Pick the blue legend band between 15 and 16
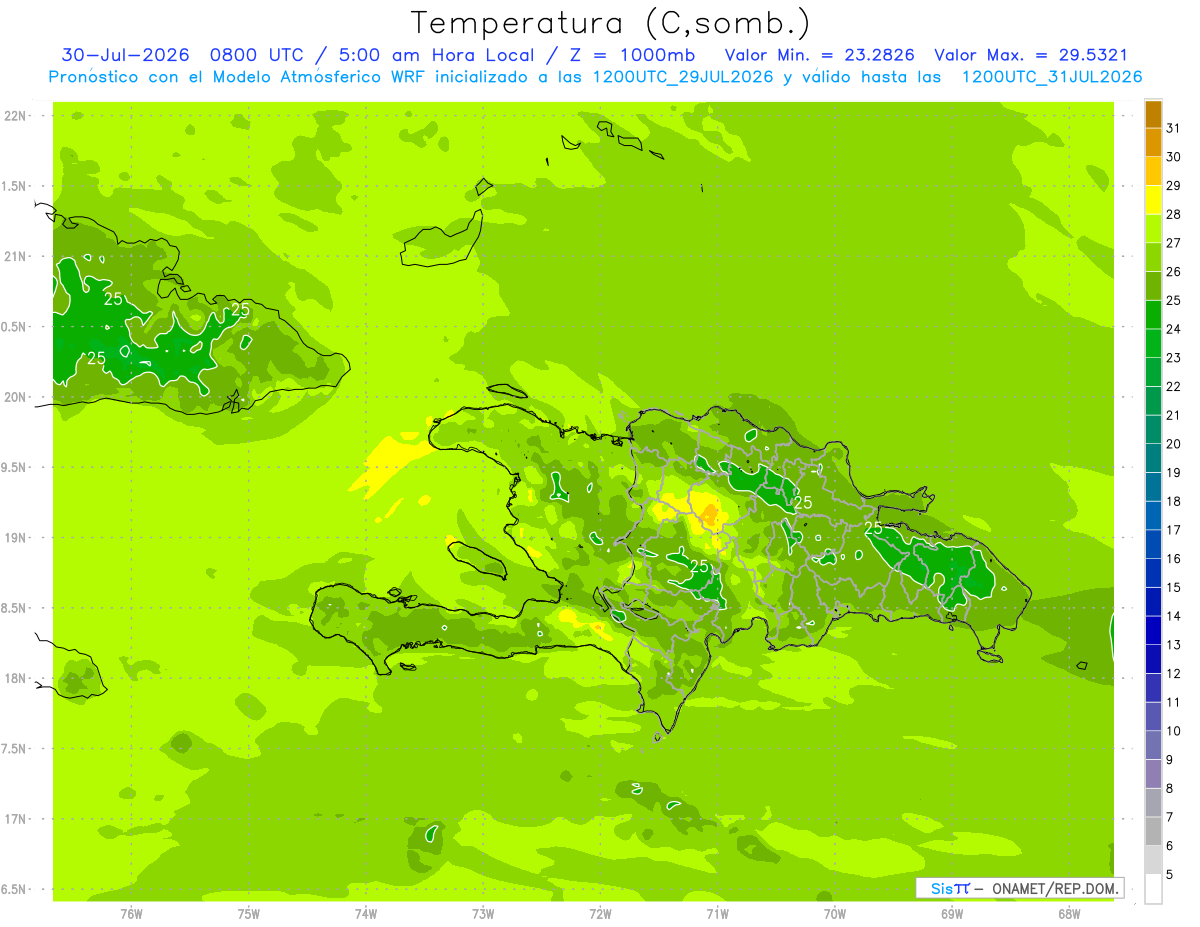The width and height of the screenshot is (1200, 927). (1153, 573)
